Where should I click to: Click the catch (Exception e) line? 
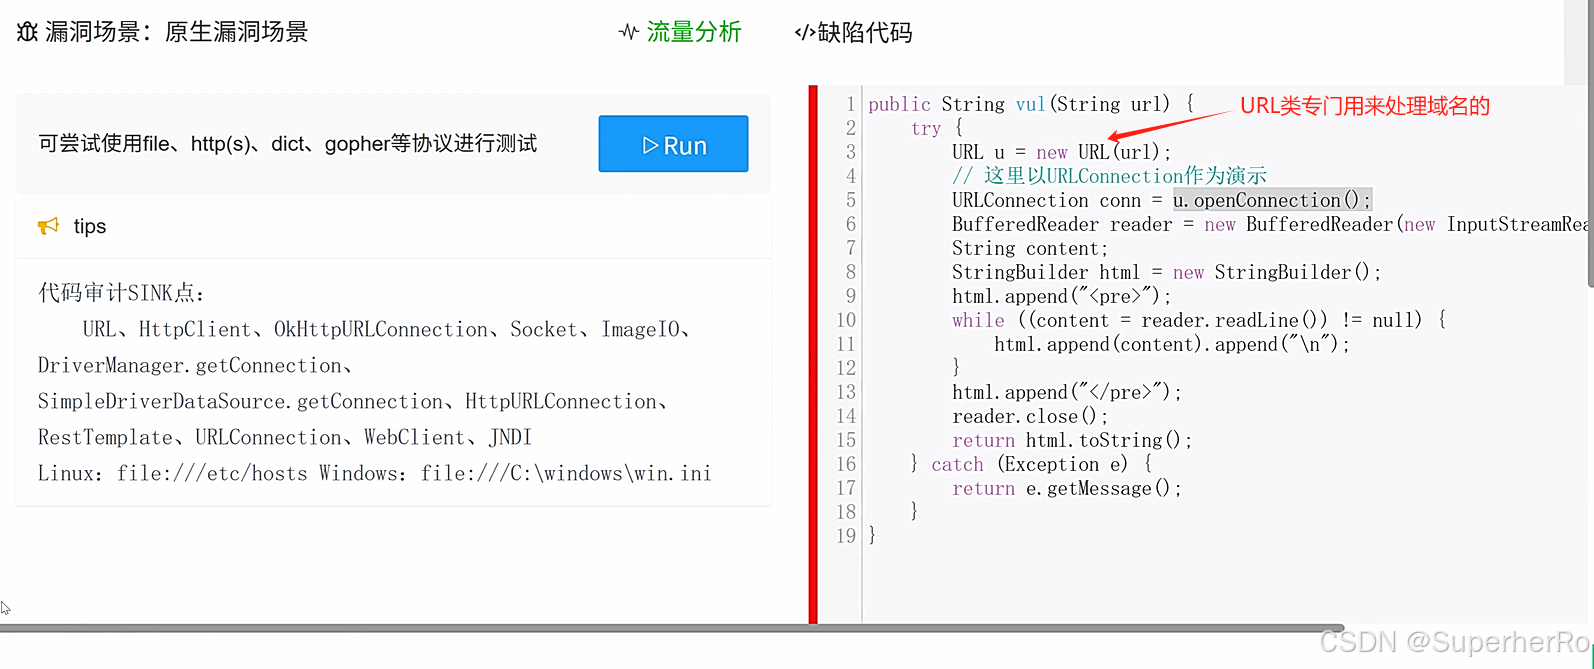[x=1031, y=464]
